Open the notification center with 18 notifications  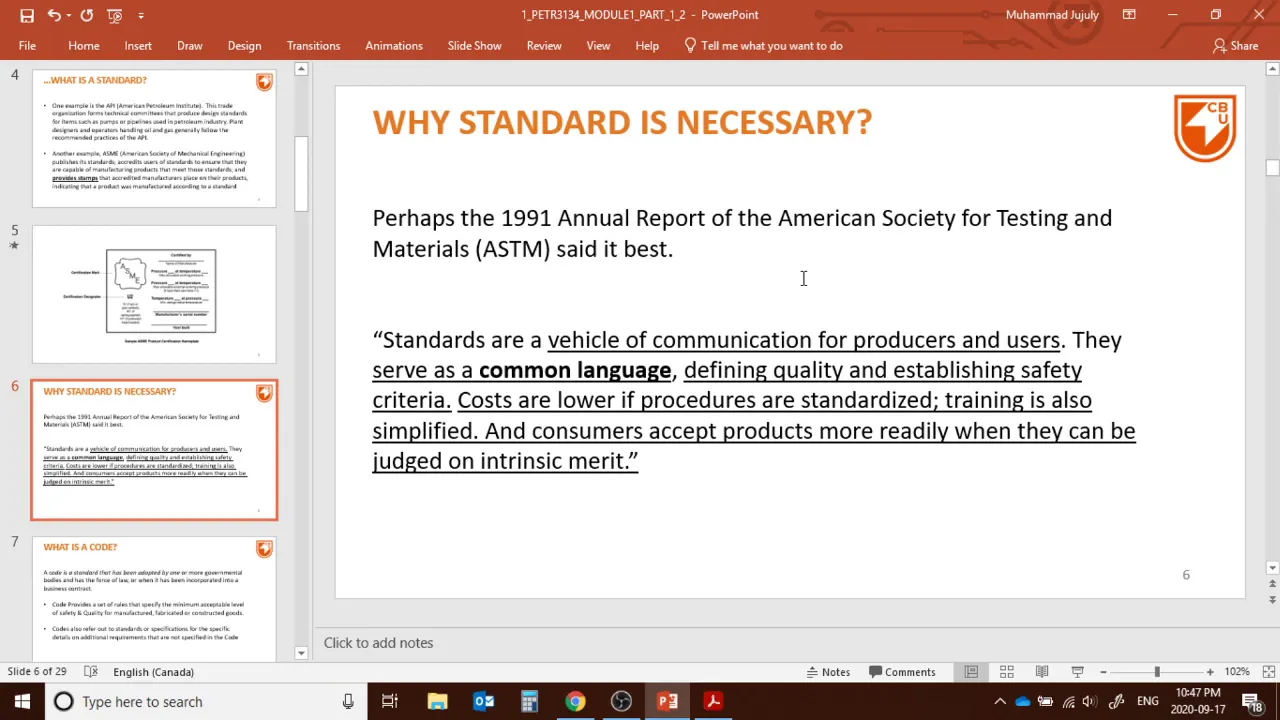point(1250,702)
